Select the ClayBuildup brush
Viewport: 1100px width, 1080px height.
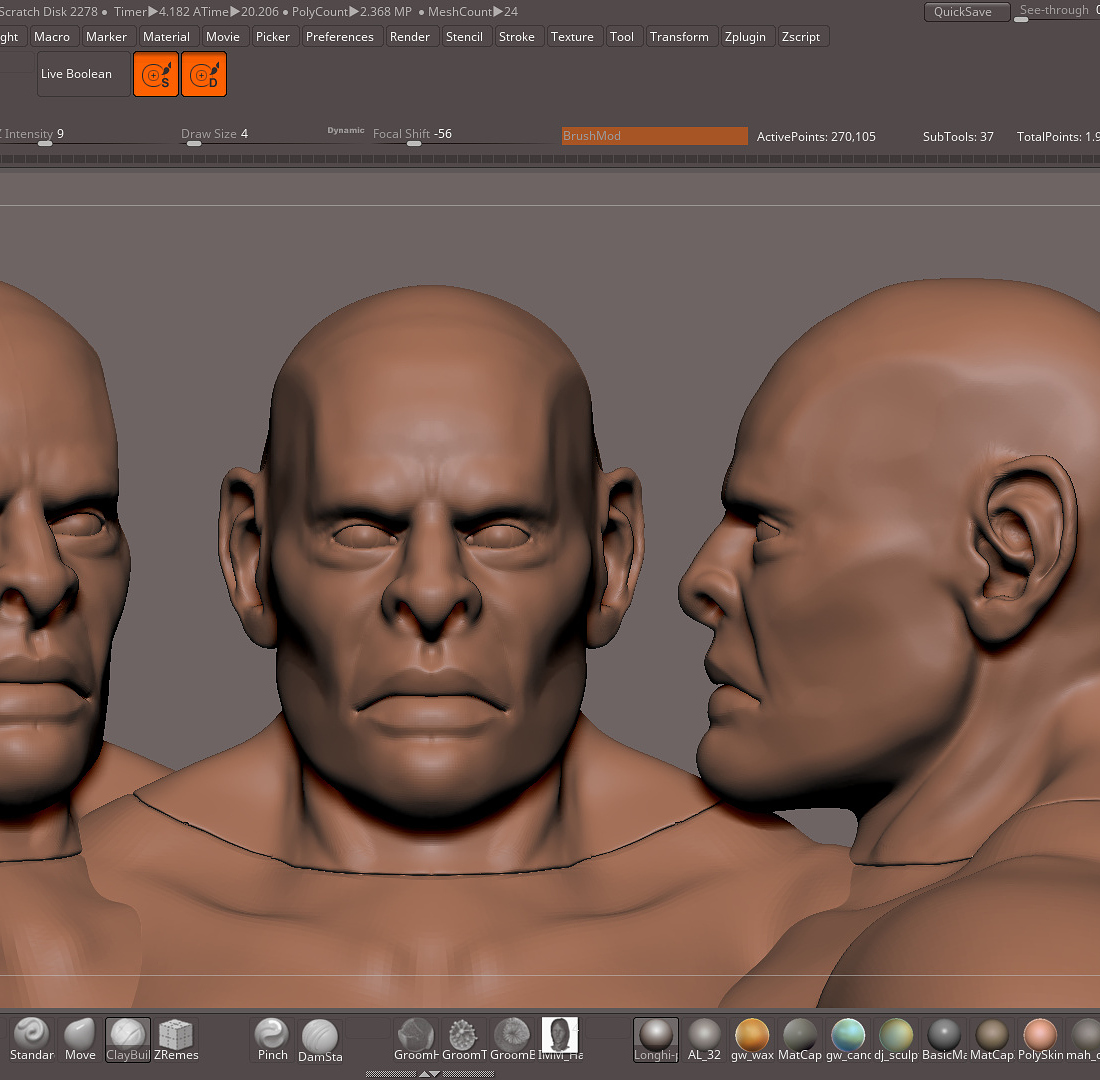coord(128,1039)
